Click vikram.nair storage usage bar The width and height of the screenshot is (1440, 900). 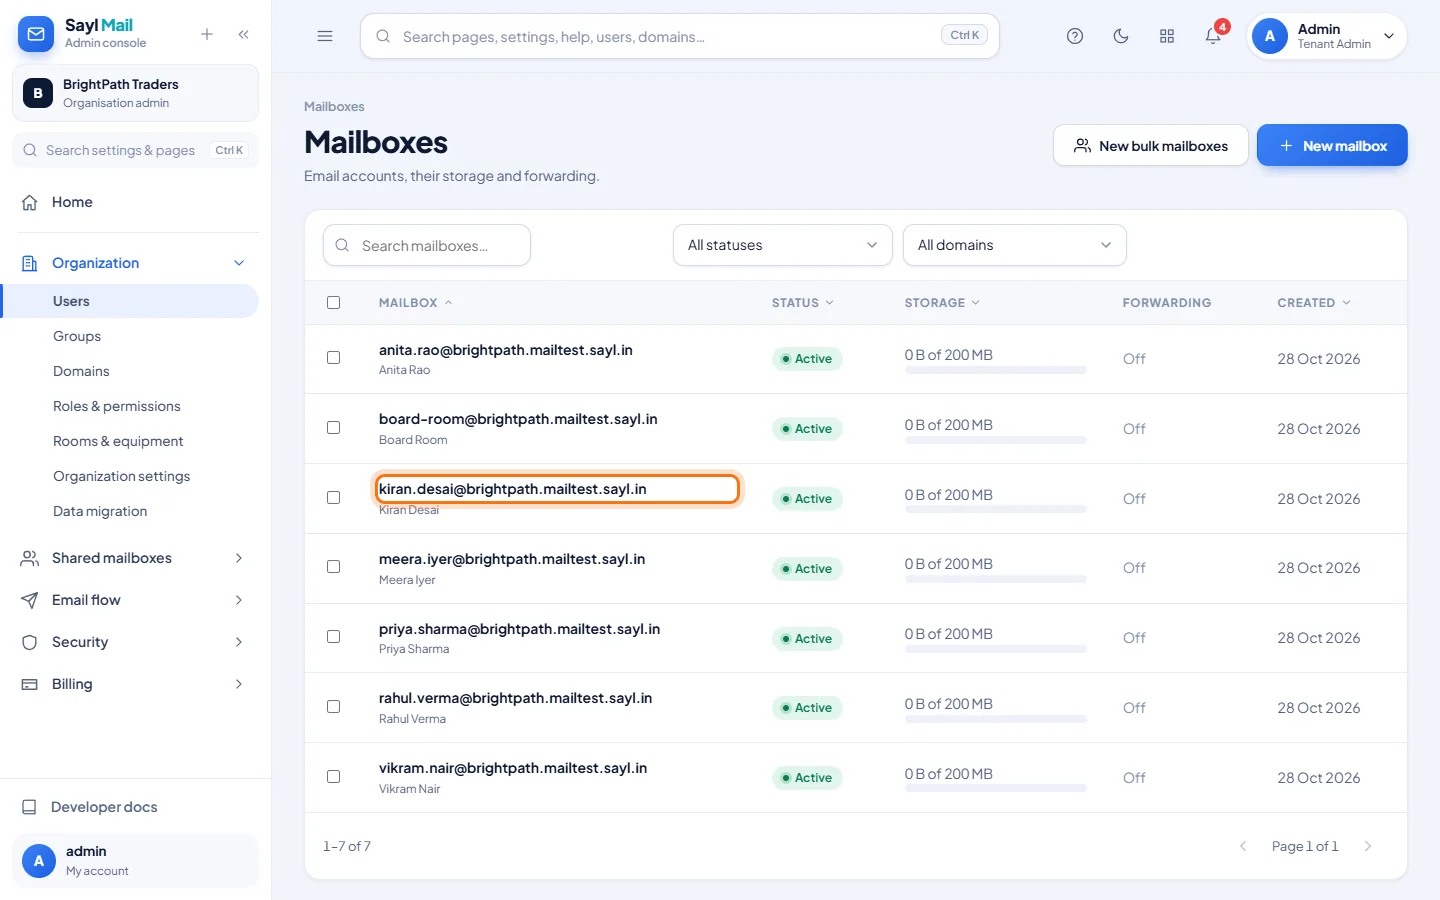pos(996,788)
